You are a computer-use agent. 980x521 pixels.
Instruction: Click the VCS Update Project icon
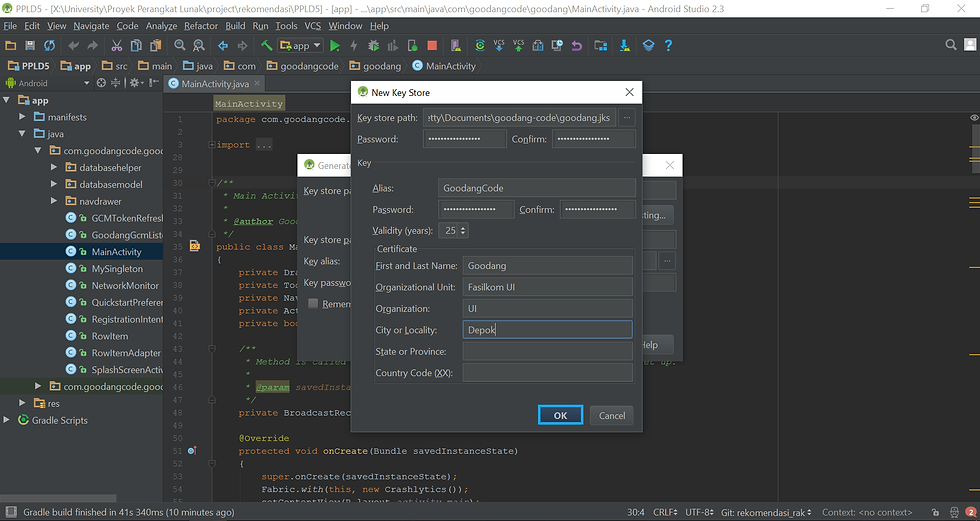[499, 46]
